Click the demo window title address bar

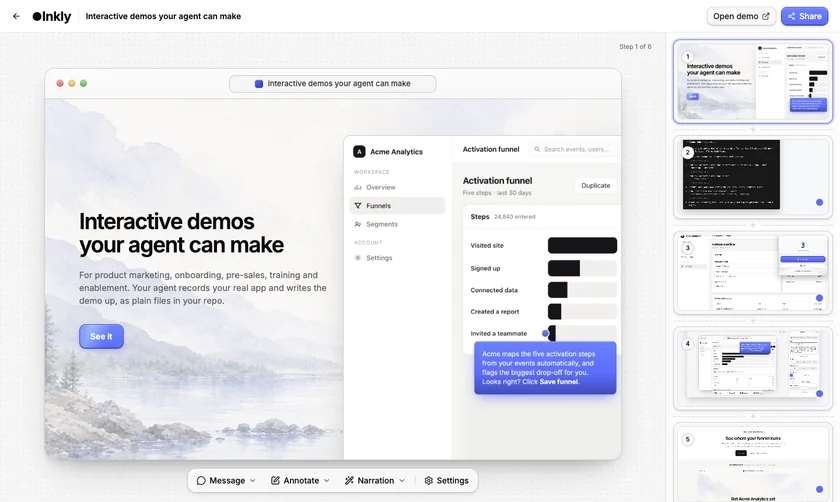pyautogui.click(x=333, y=84)
